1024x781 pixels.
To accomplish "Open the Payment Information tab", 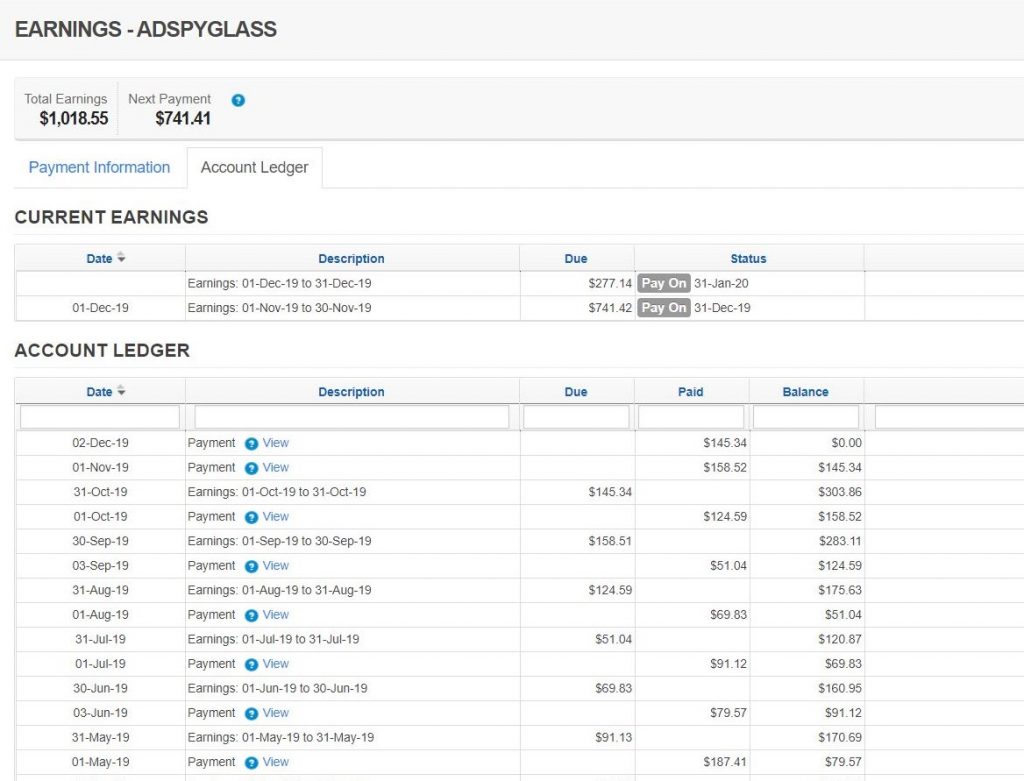I will click(x=99, y=167).
